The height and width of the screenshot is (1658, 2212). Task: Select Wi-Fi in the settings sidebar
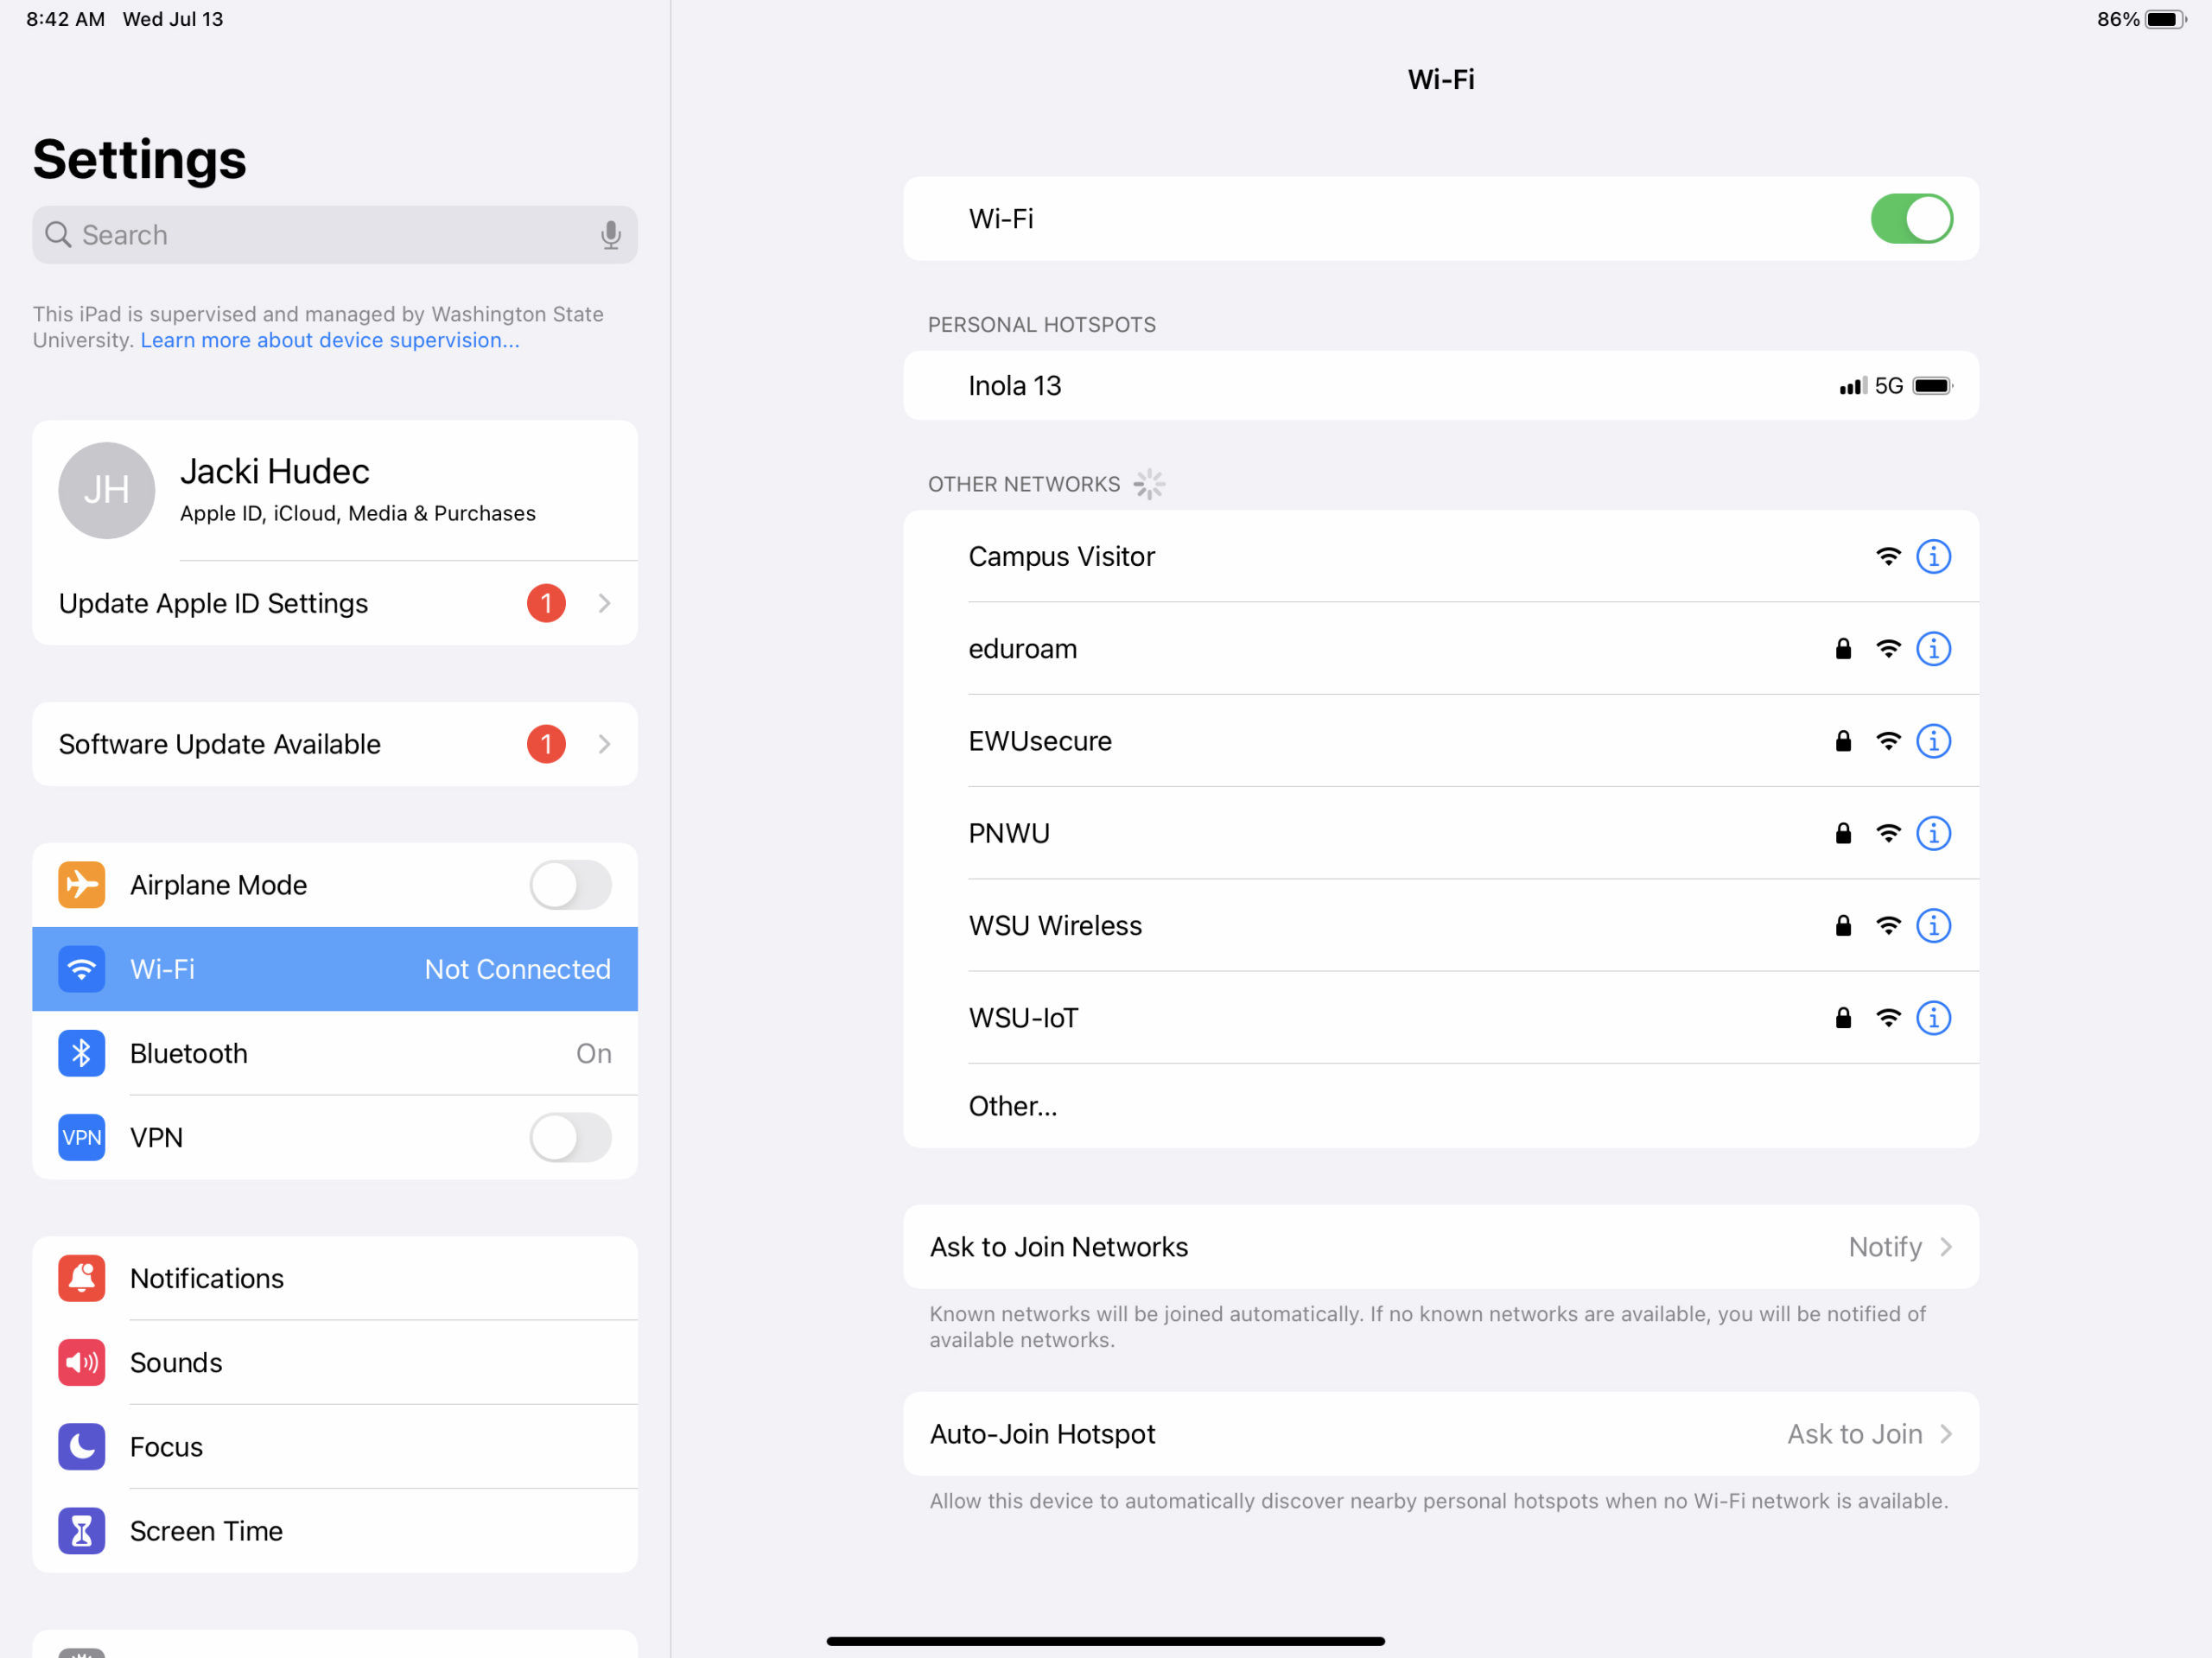click(335, 969)
